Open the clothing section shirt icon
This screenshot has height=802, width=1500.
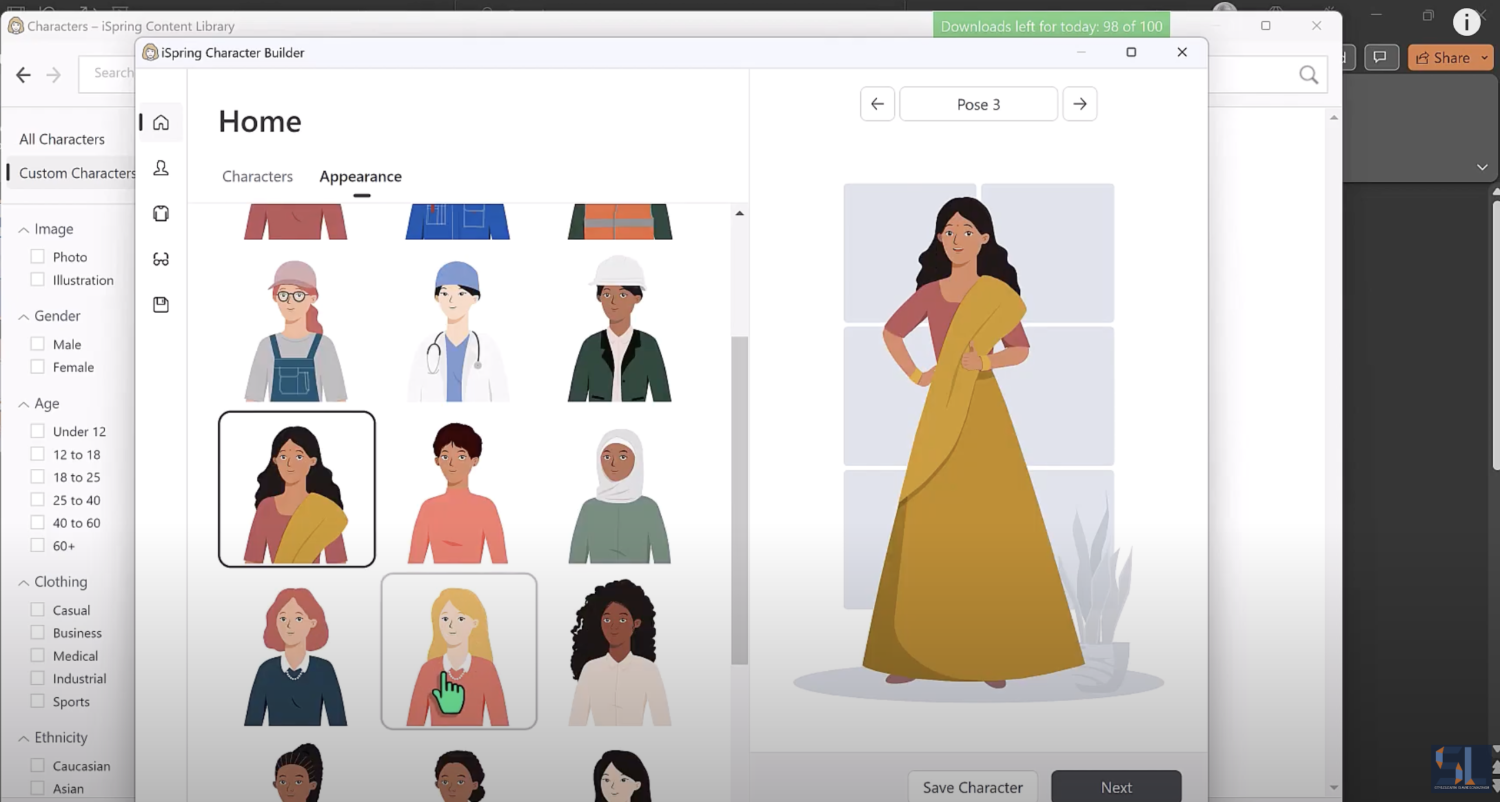point(161,213)
